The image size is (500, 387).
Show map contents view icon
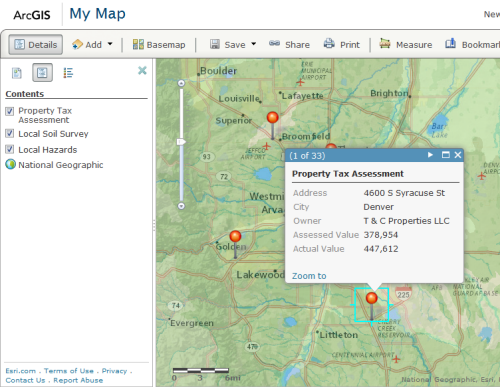tap(42, 72)
